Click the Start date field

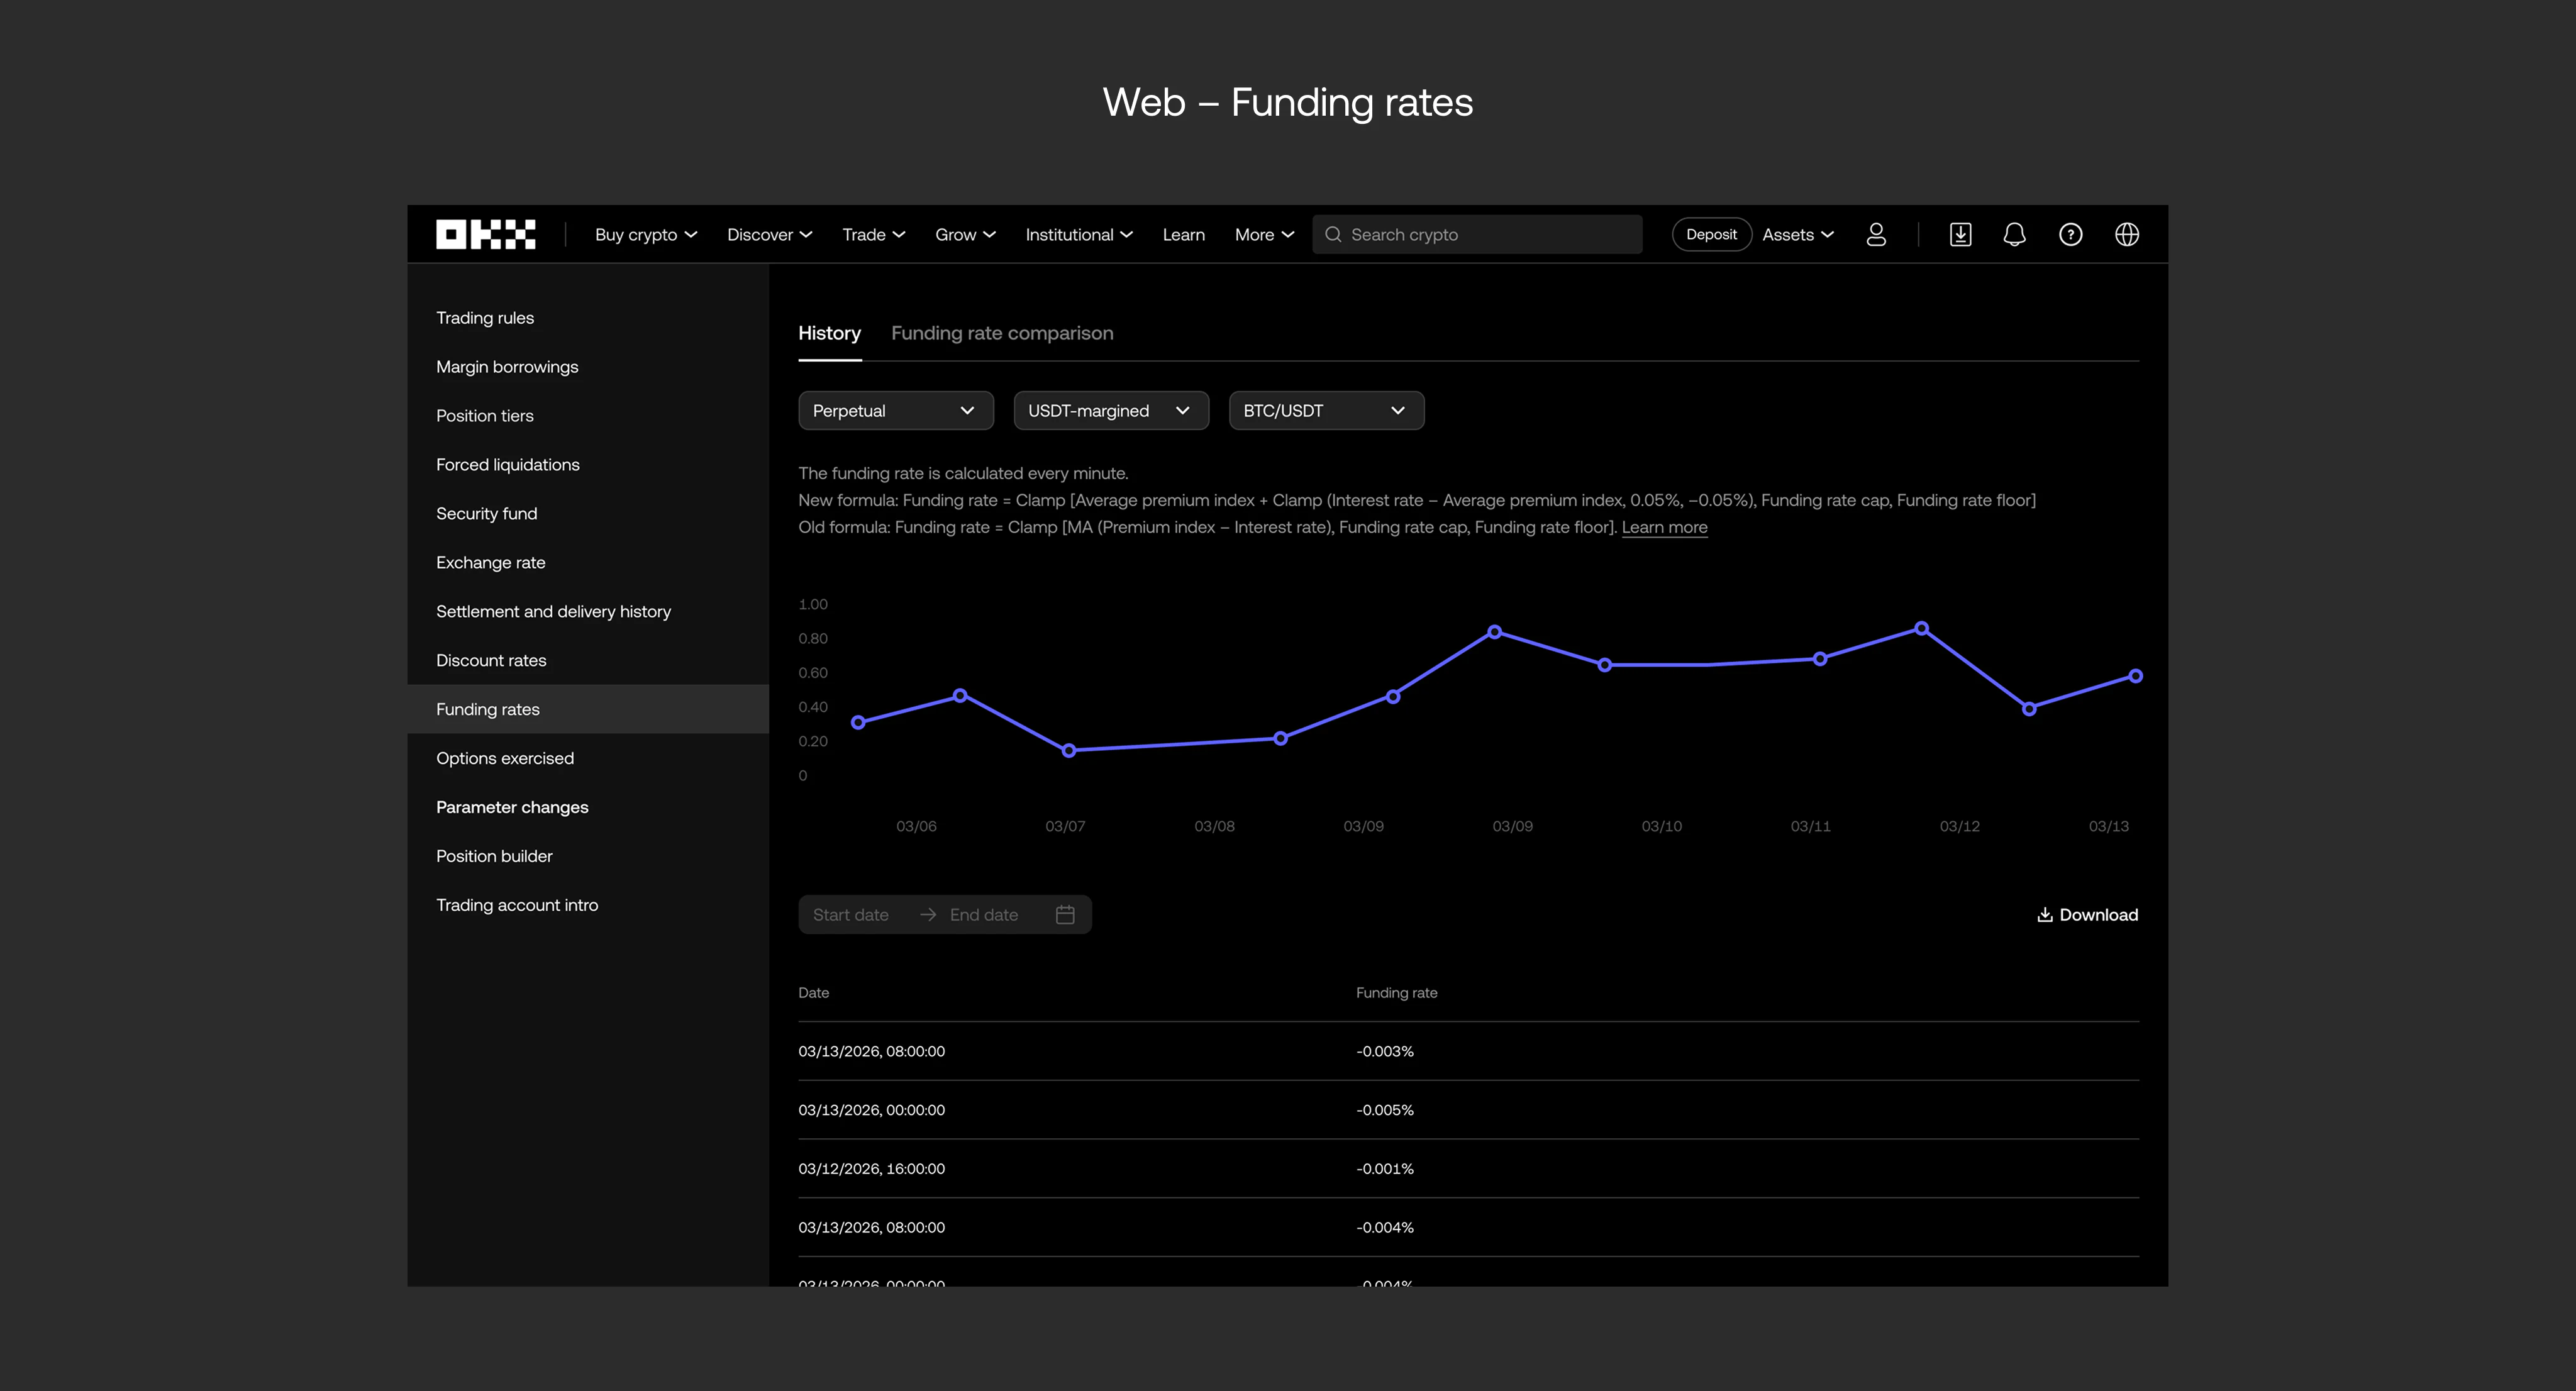tap(850, 914)
